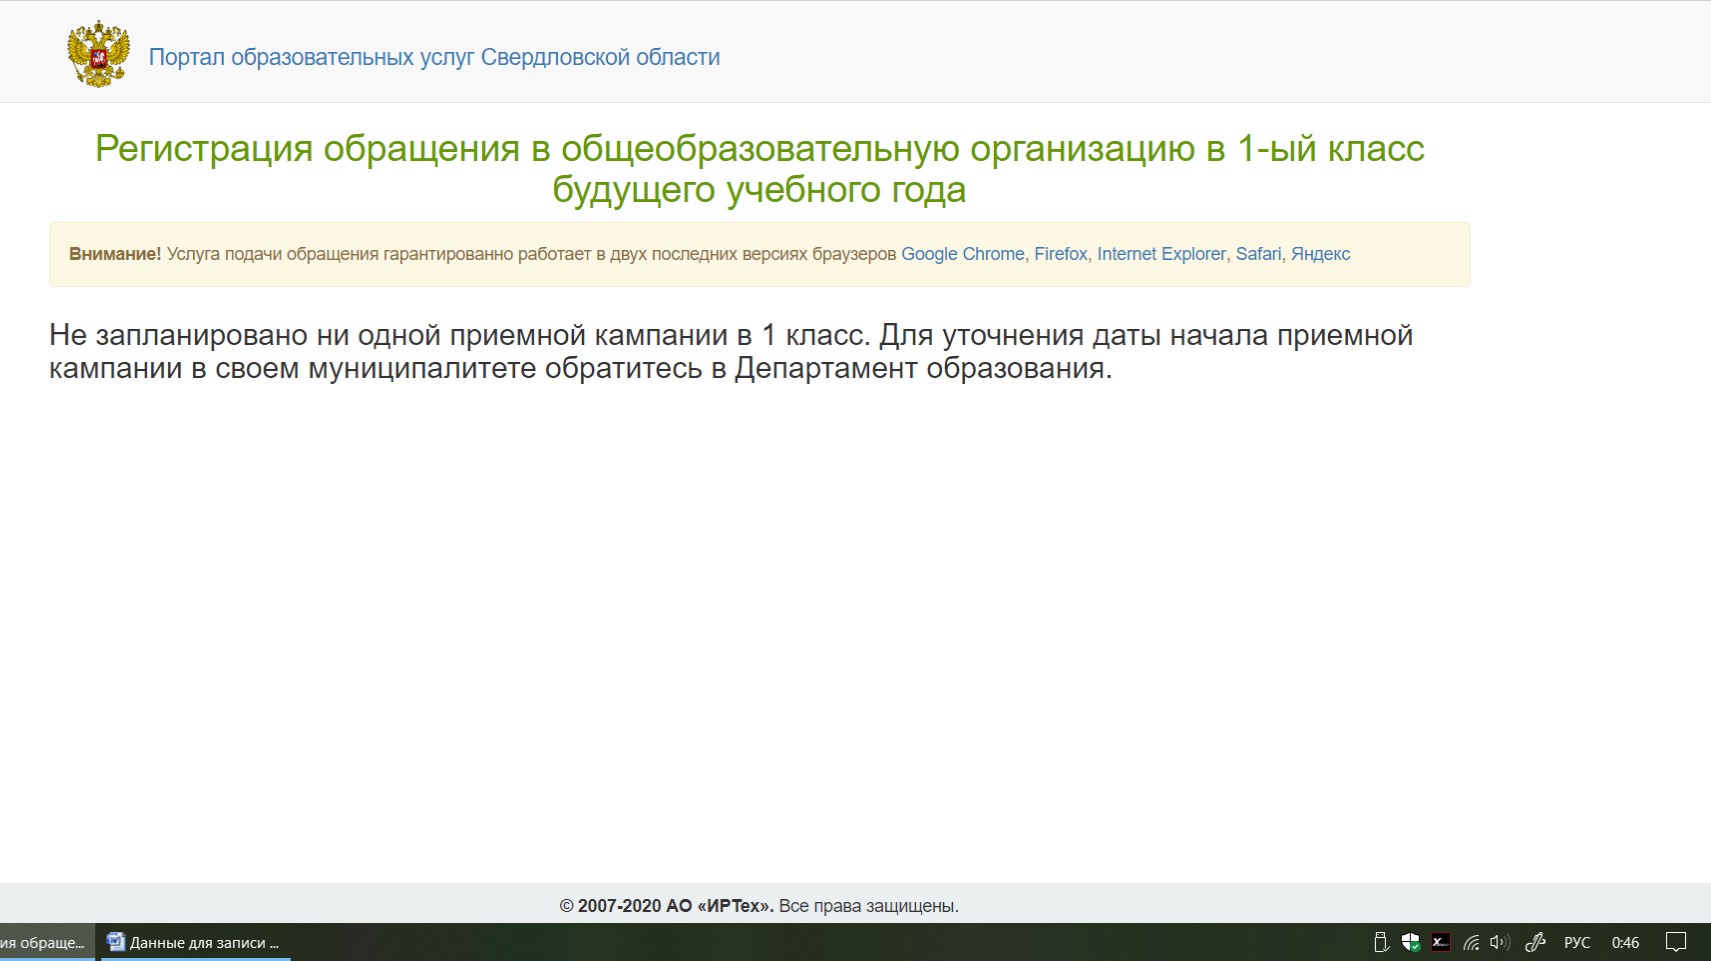Click the system clock showing 0:46
This screenshot has height=961, width=1711.
(1625, 942)
